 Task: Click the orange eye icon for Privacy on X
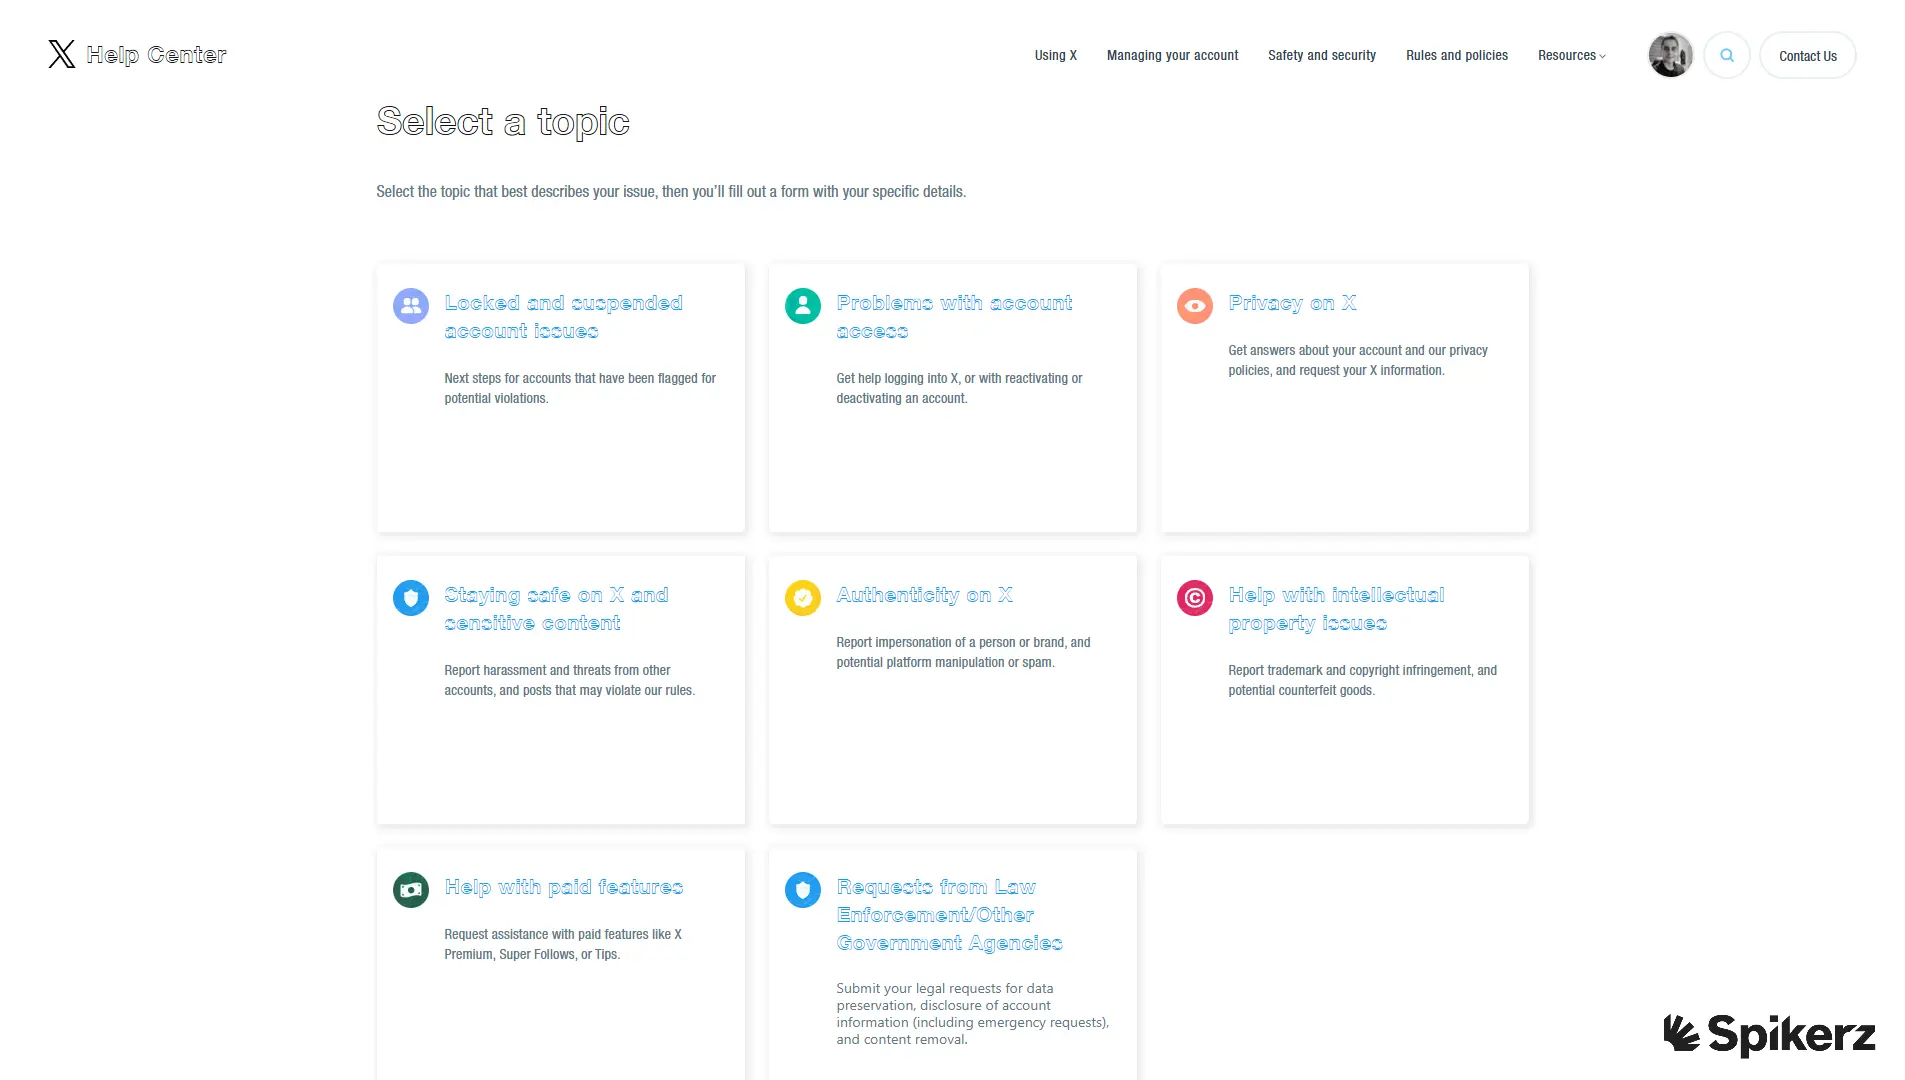pyautogui.click(x=1195, y=306)
